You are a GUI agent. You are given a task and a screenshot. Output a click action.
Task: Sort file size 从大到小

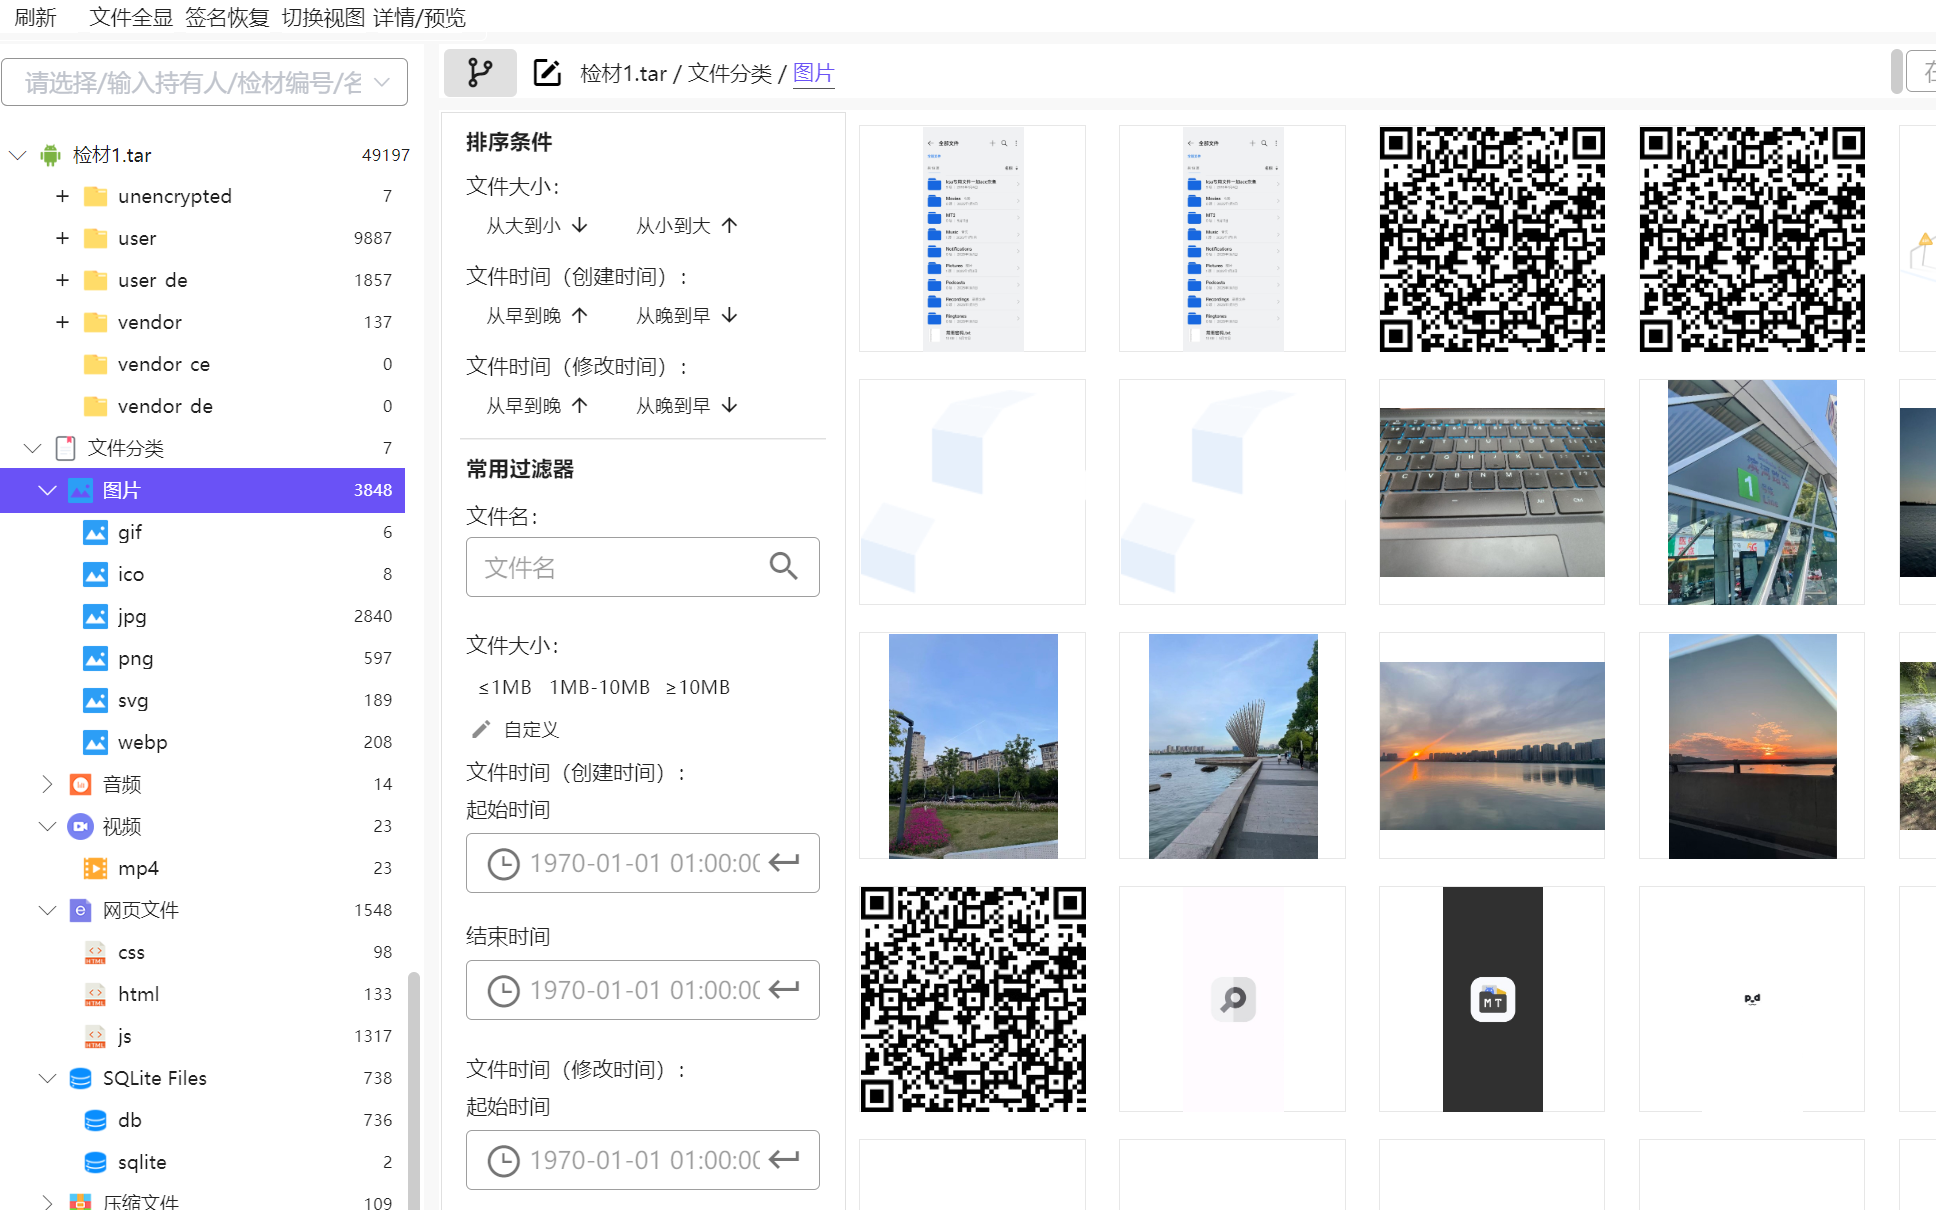[536, 226]
